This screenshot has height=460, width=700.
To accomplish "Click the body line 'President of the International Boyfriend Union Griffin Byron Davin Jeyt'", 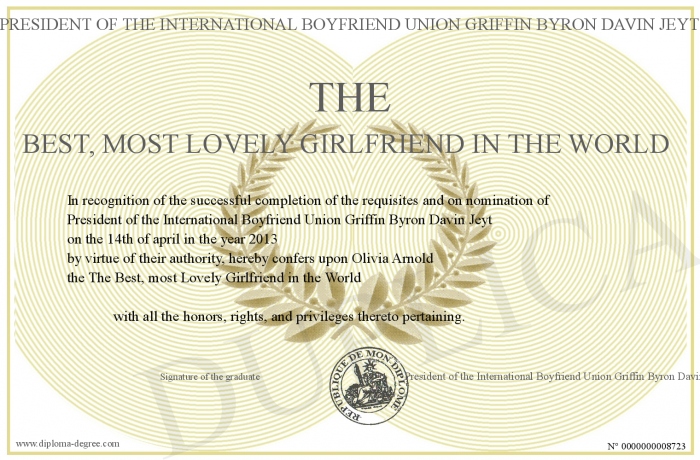I will tap(279, 220).
